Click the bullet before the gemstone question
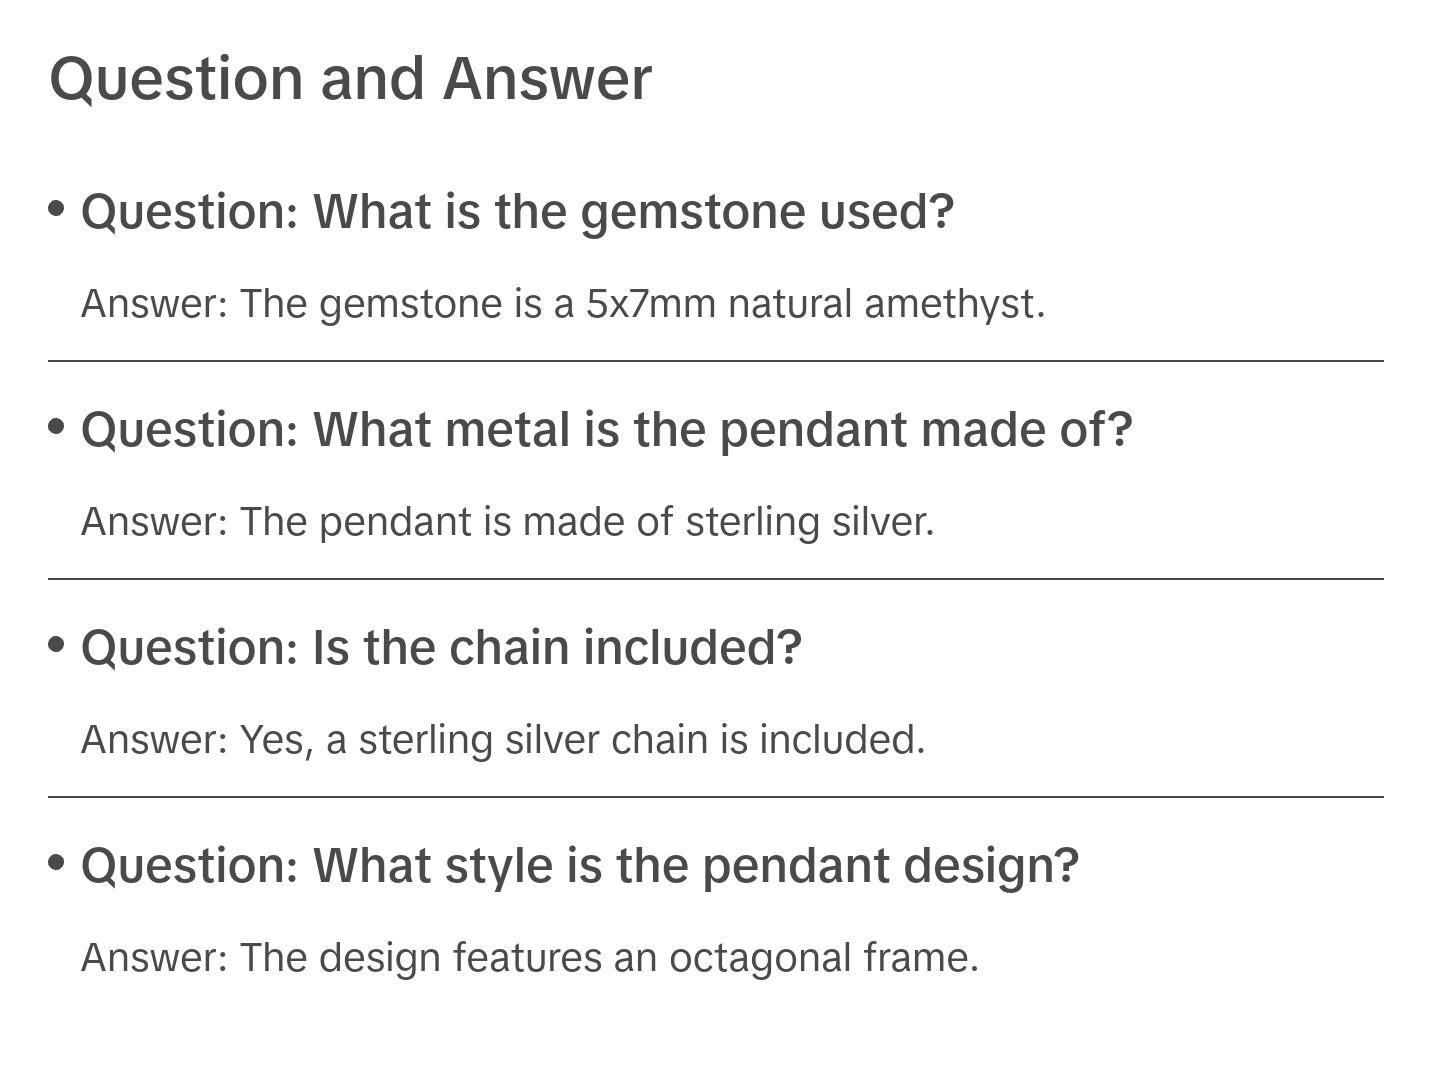Image resolution: width=1432 pixels, height=1072 pixels. (57, 209)
